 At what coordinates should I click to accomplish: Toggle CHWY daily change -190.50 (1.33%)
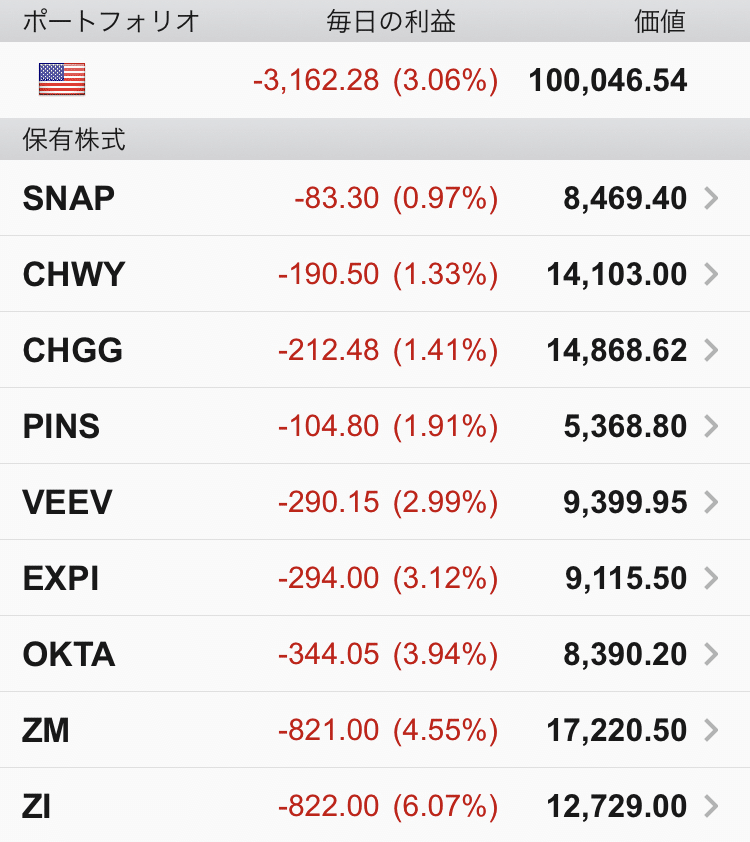(x=388, y=274)
